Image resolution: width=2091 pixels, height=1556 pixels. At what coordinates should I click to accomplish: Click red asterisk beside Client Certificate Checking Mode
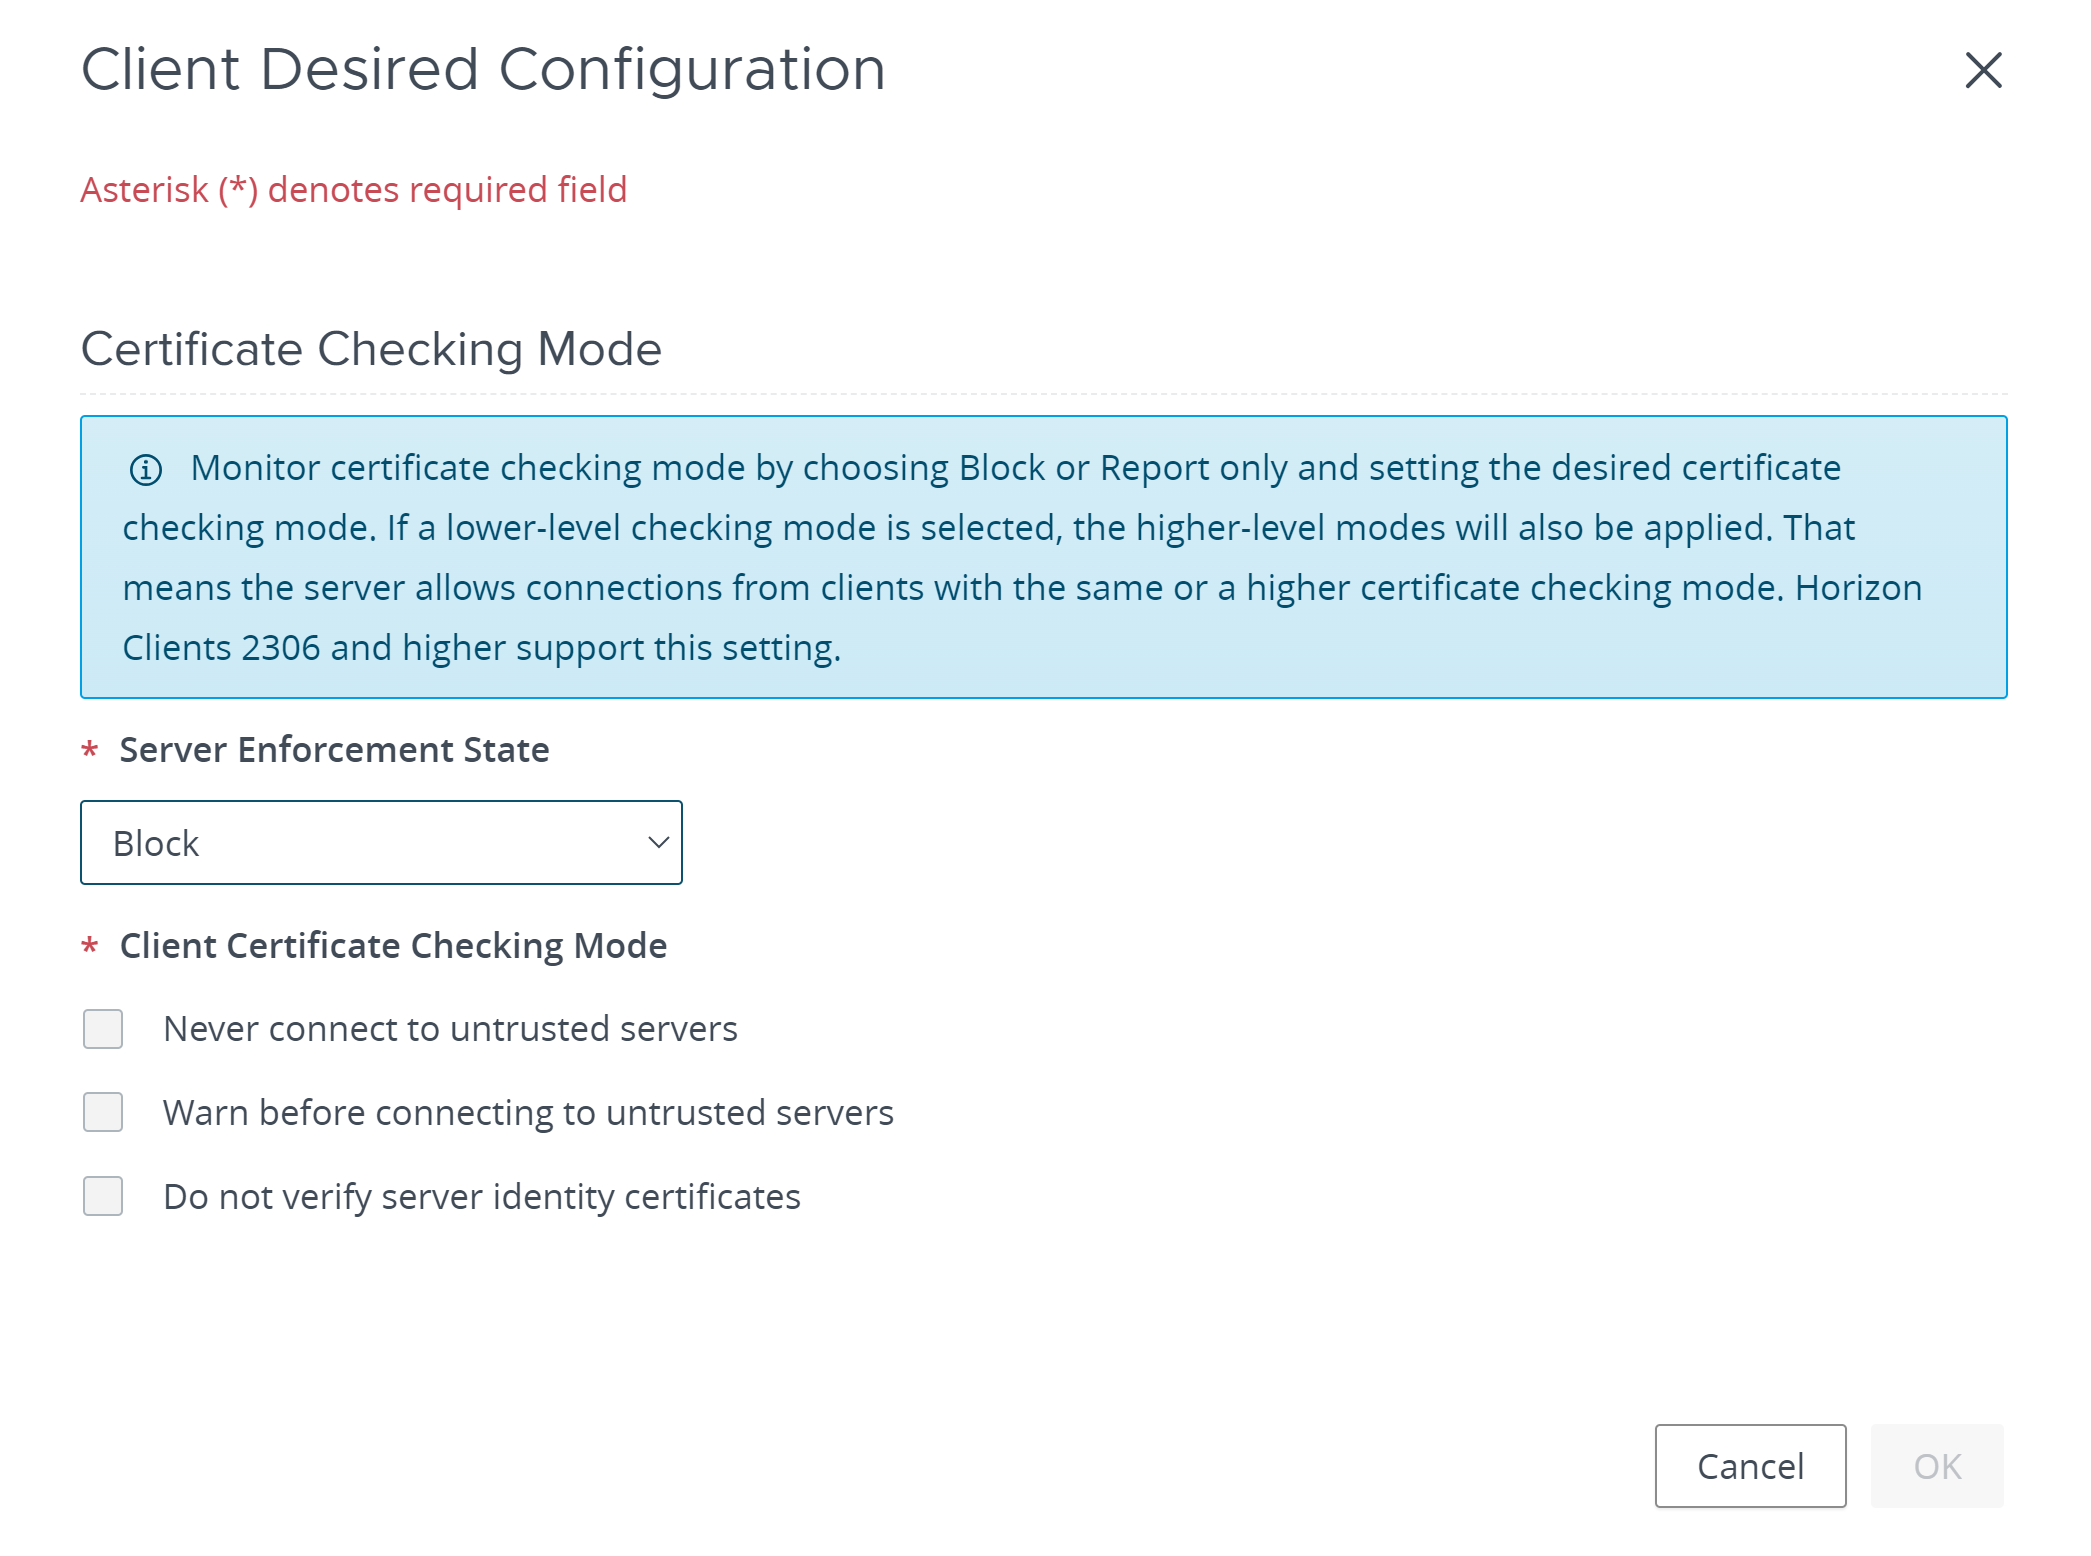tap(90, 946)
